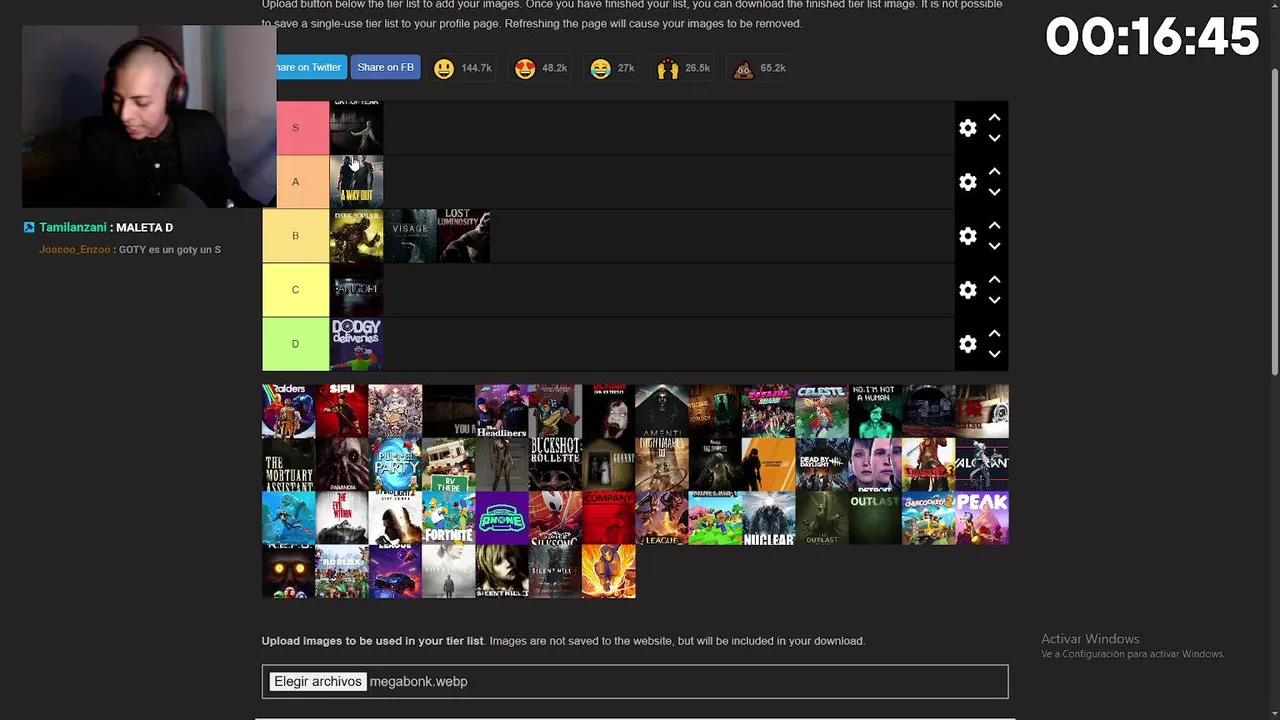Move S tier row up with arrow

pyautogui.click(x=994, y=118)
